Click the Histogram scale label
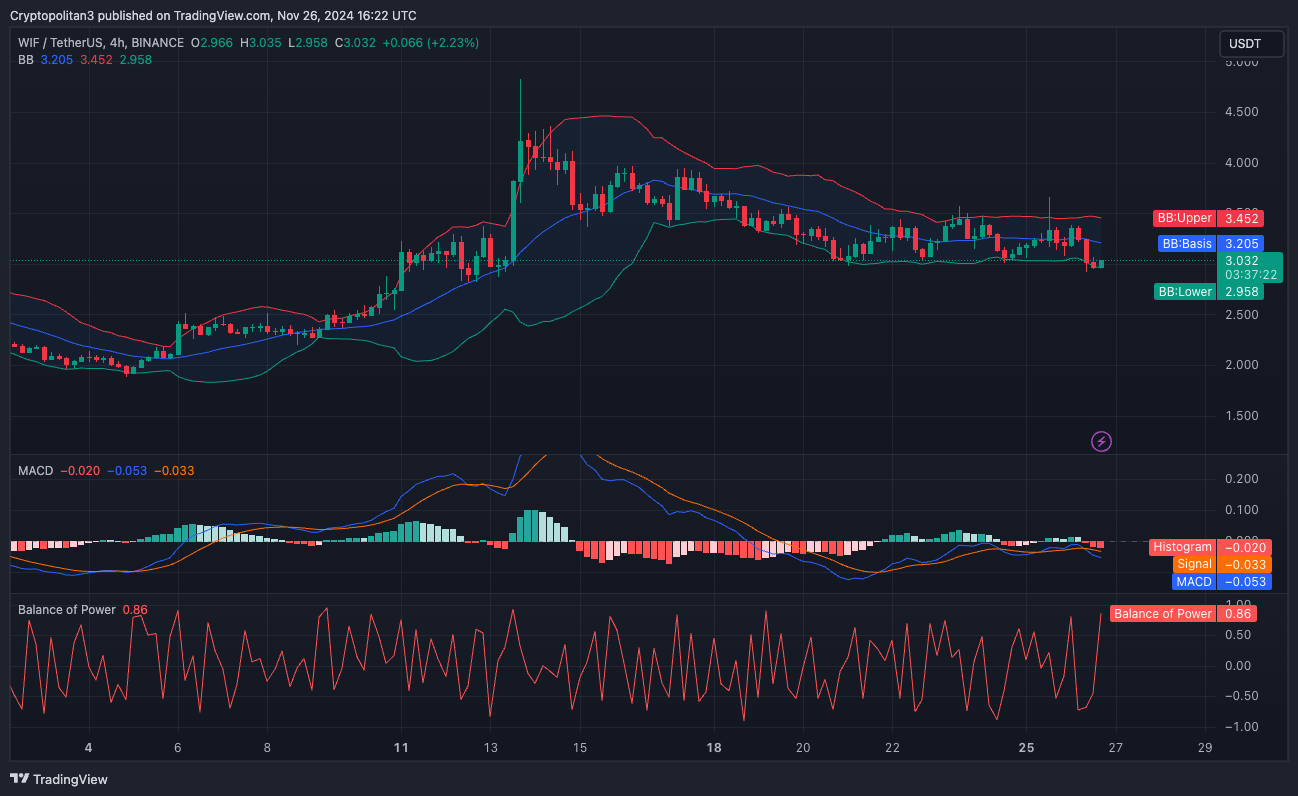 point(1182,547)
